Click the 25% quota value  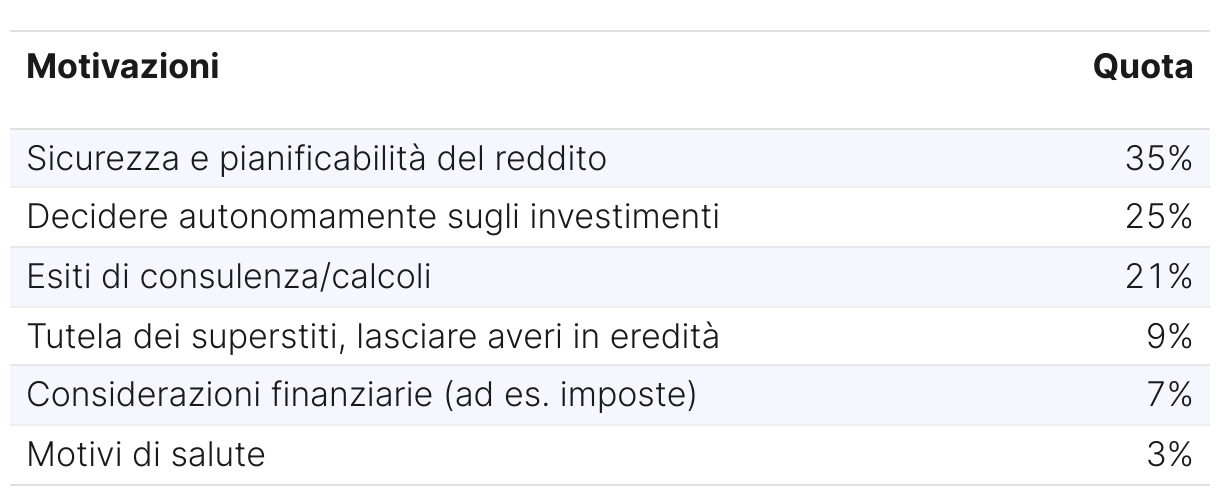coord(1159,217)
